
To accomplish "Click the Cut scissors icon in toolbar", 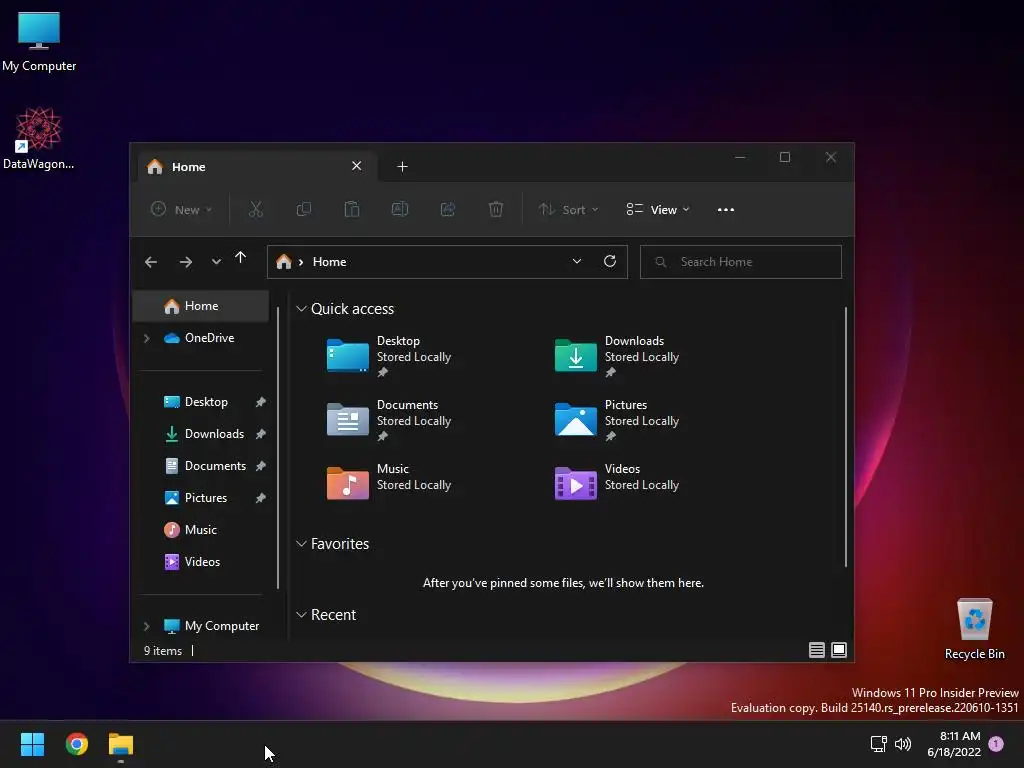I will (255, 209).
